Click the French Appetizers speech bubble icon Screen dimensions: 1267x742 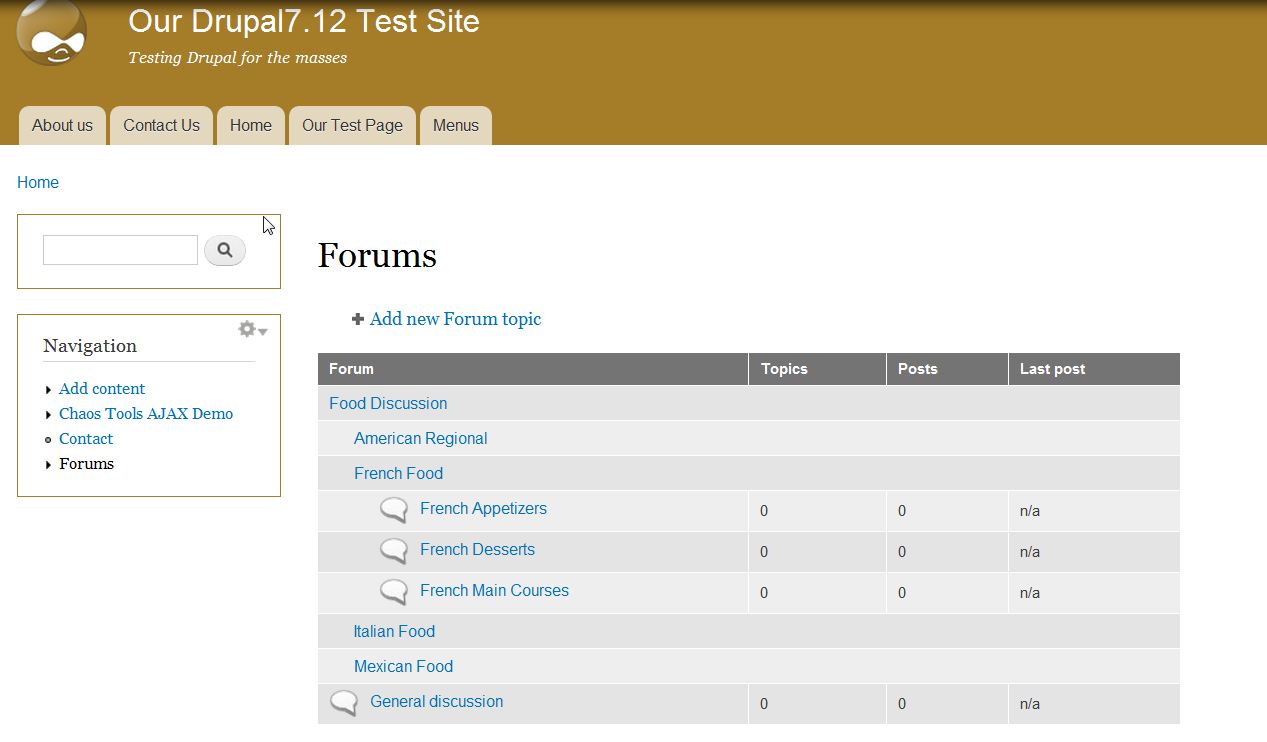click(x=394, y=510)
